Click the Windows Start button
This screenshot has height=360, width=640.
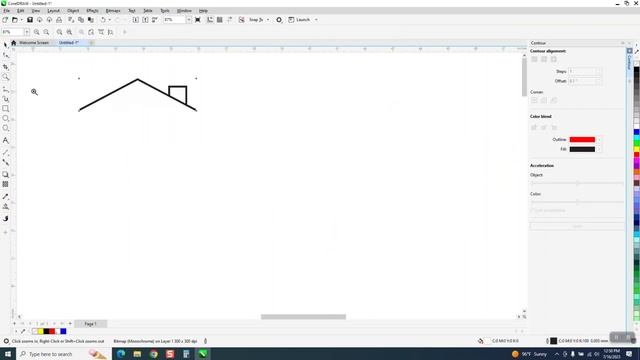(x=8, y=354)
